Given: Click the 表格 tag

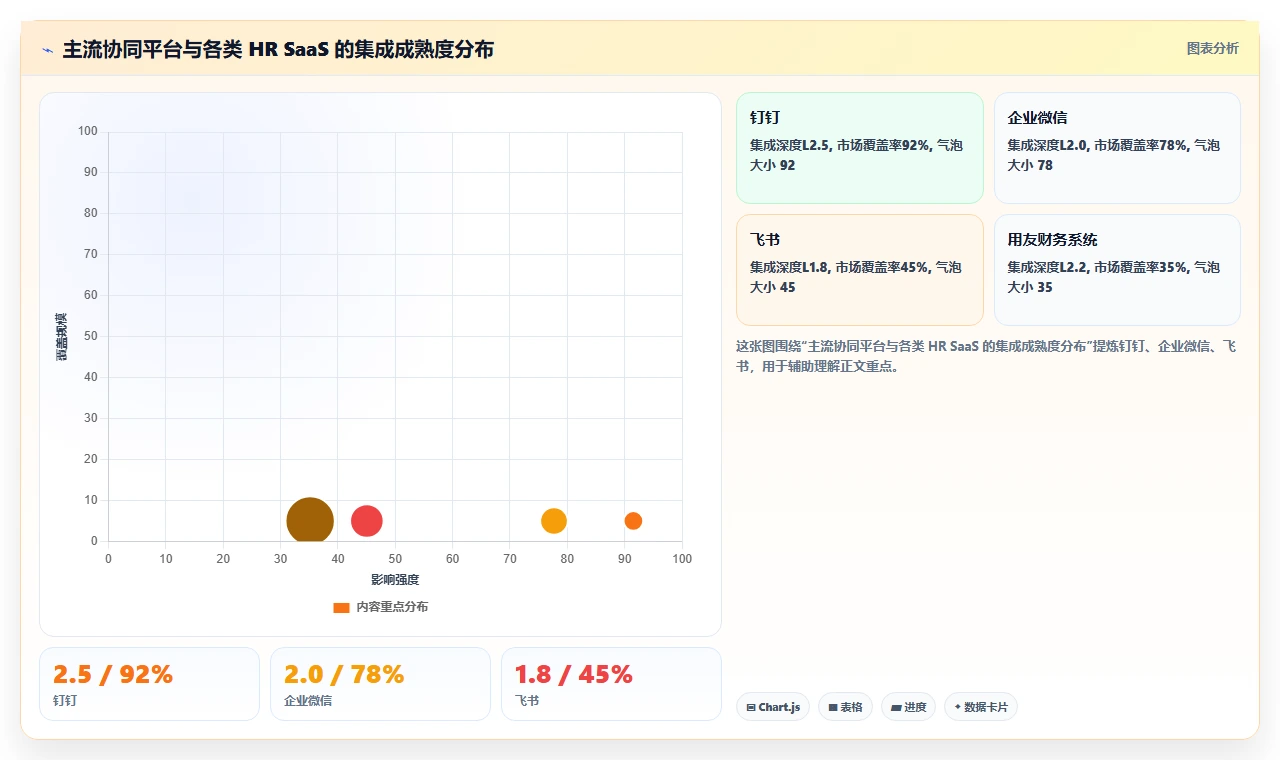Looking at the screenshot, I should [845, 707].
